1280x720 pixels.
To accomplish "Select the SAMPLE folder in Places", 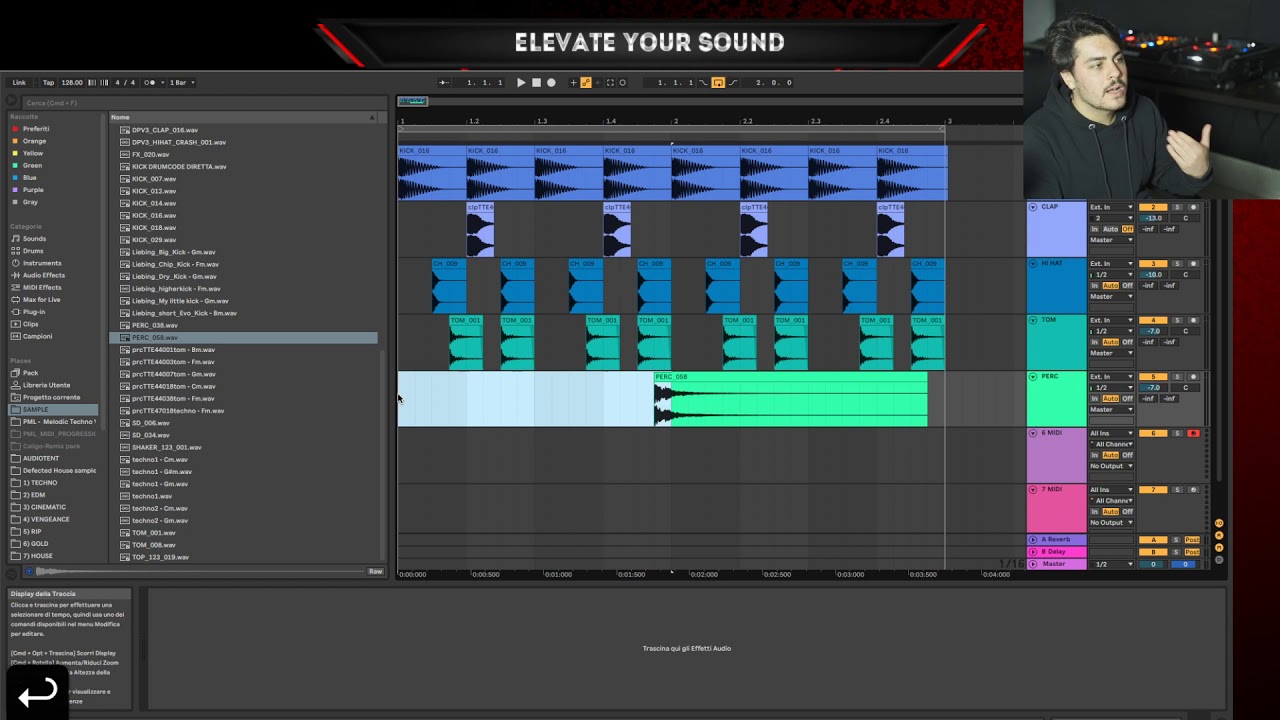I will click(54, 409).
